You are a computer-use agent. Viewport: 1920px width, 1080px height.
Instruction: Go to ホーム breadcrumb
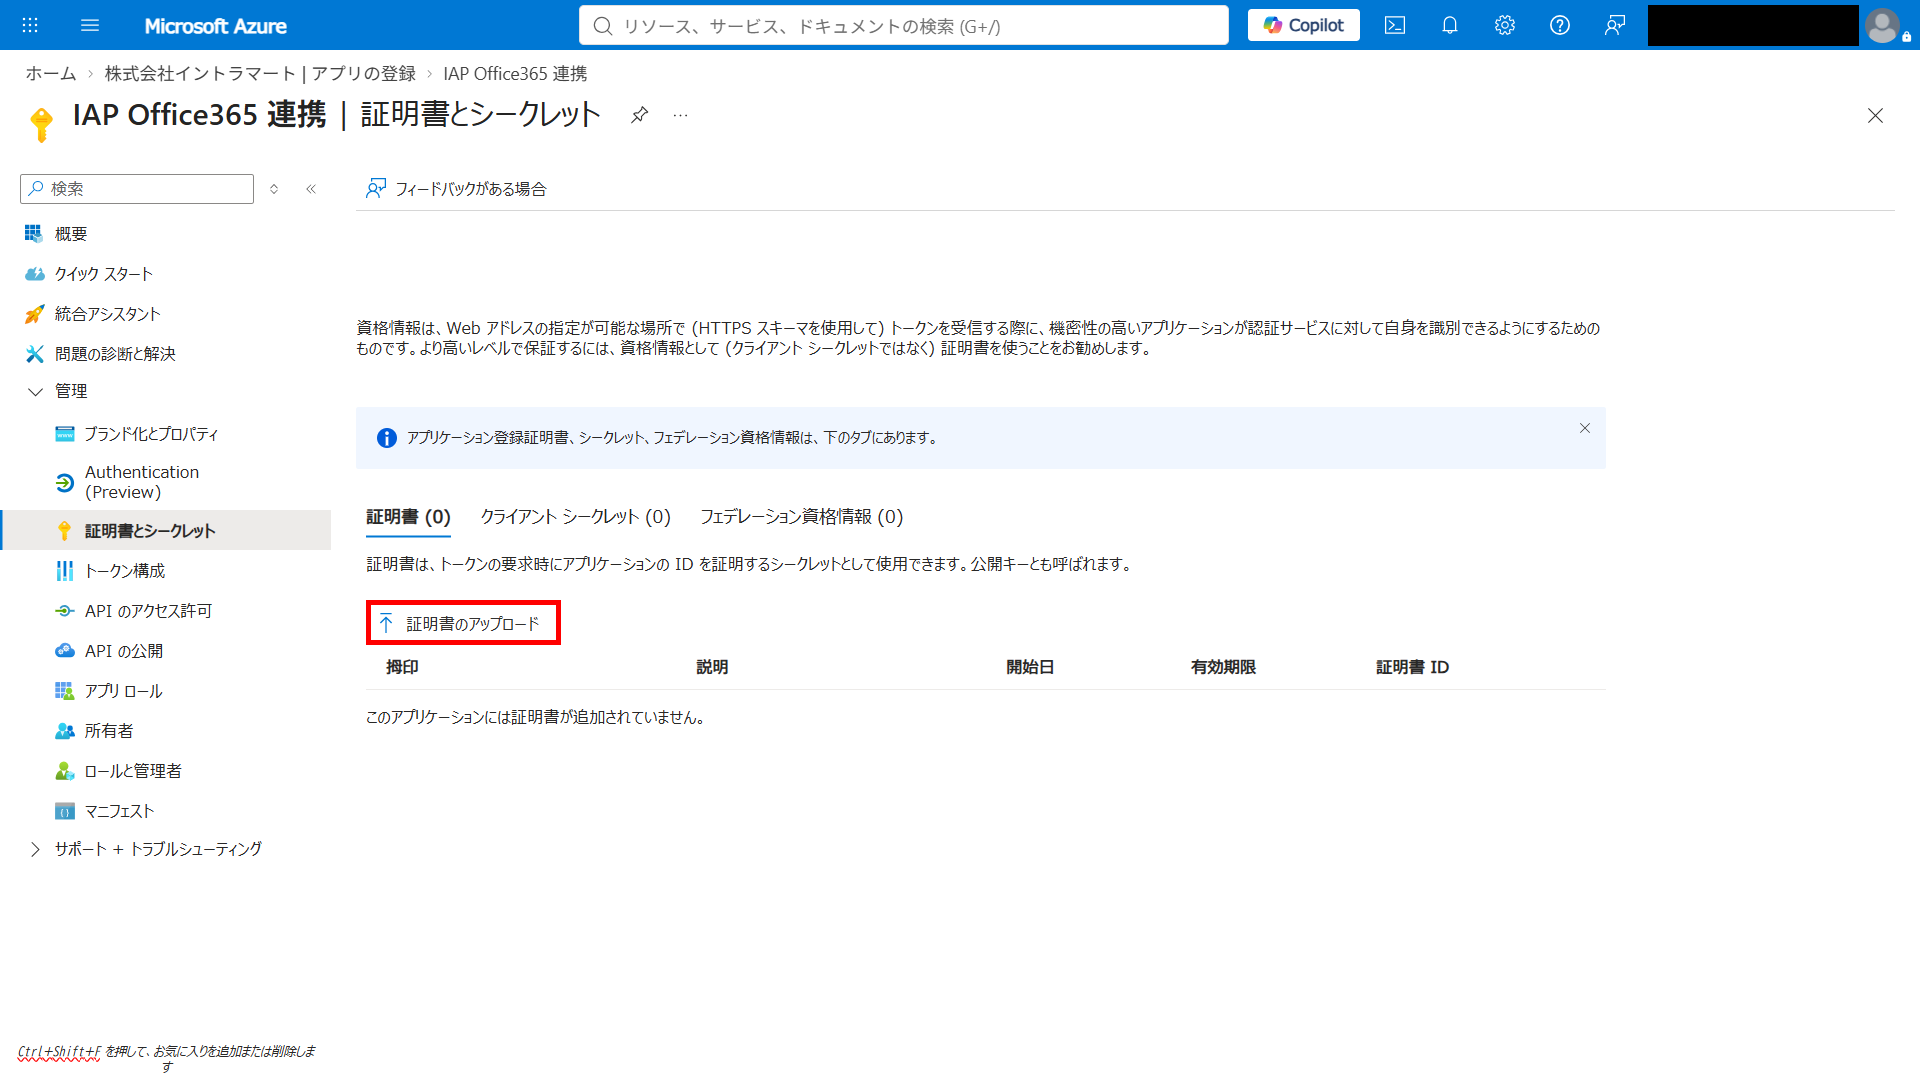pos(51,74)
